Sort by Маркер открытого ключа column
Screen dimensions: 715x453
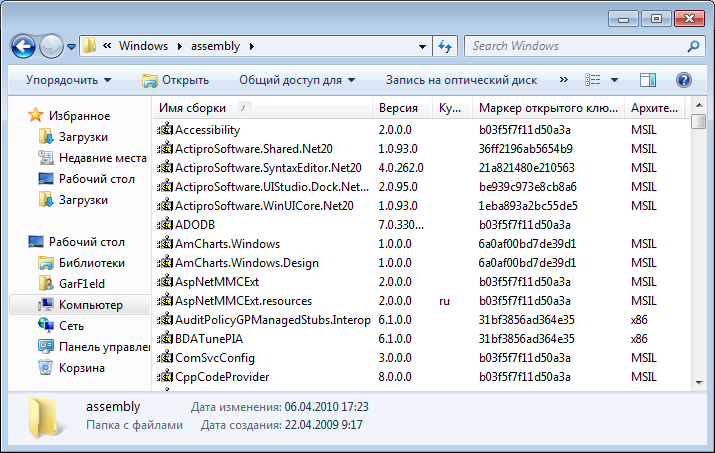click(549, 108)
